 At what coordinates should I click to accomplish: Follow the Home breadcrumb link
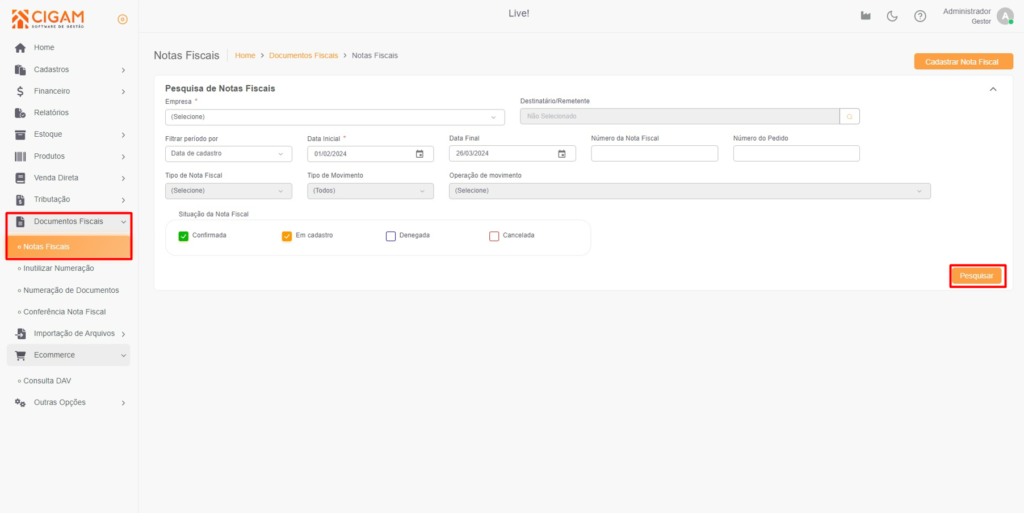coord(245,55)
